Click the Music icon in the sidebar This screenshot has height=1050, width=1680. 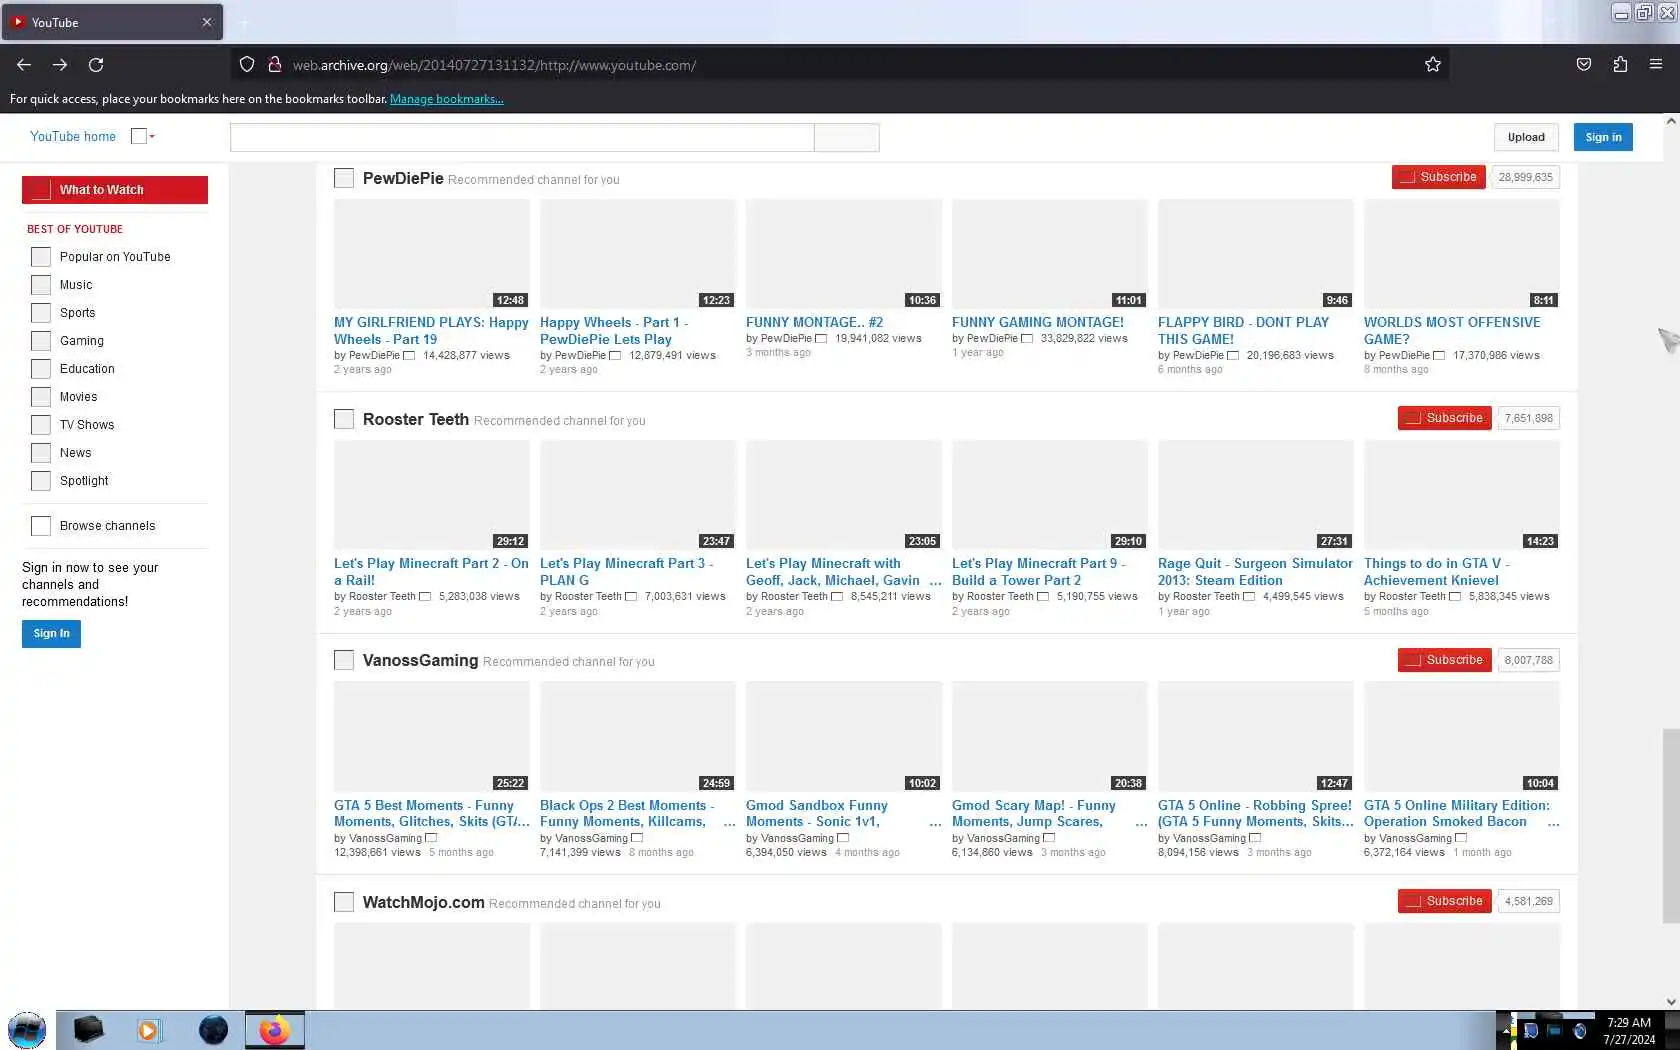click(x=41, y=285)
